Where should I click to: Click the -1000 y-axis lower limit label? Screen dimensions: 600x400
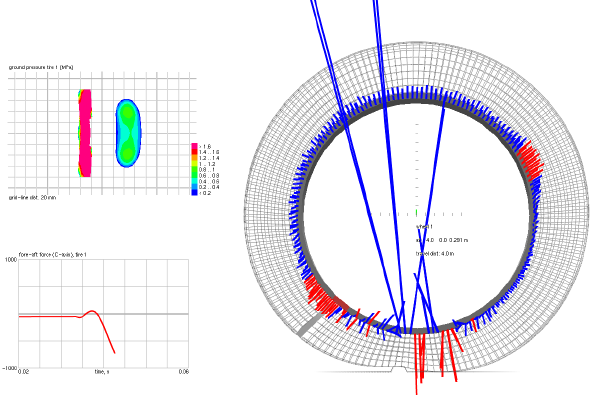(10, 368)
